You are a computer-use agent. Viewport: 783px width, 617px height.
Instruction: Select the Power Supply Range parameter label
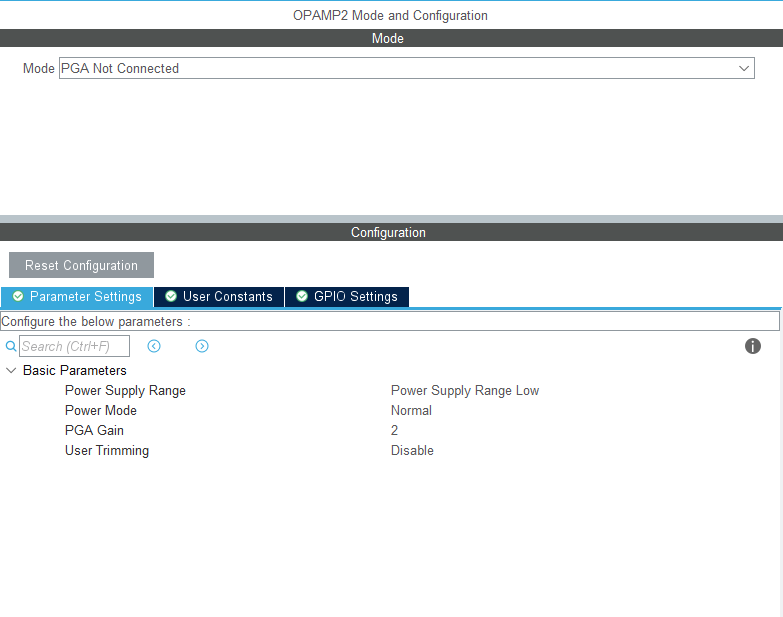(x=125, y=390)
